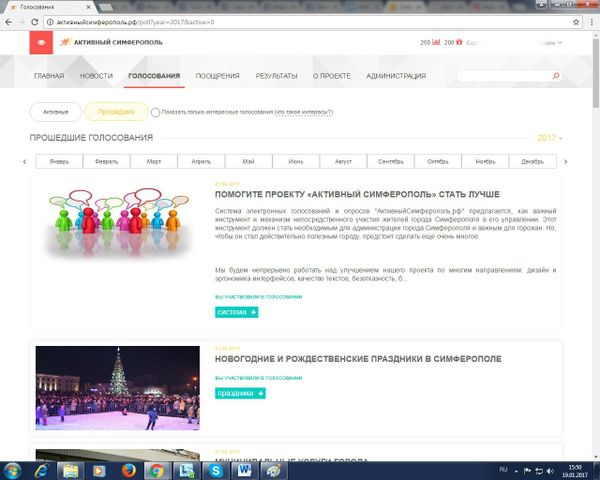Image resolution: width=600 pixels, height=480 pixels.
Task: Switch to Chrome in the taskbar
Action: coord(157,470)
